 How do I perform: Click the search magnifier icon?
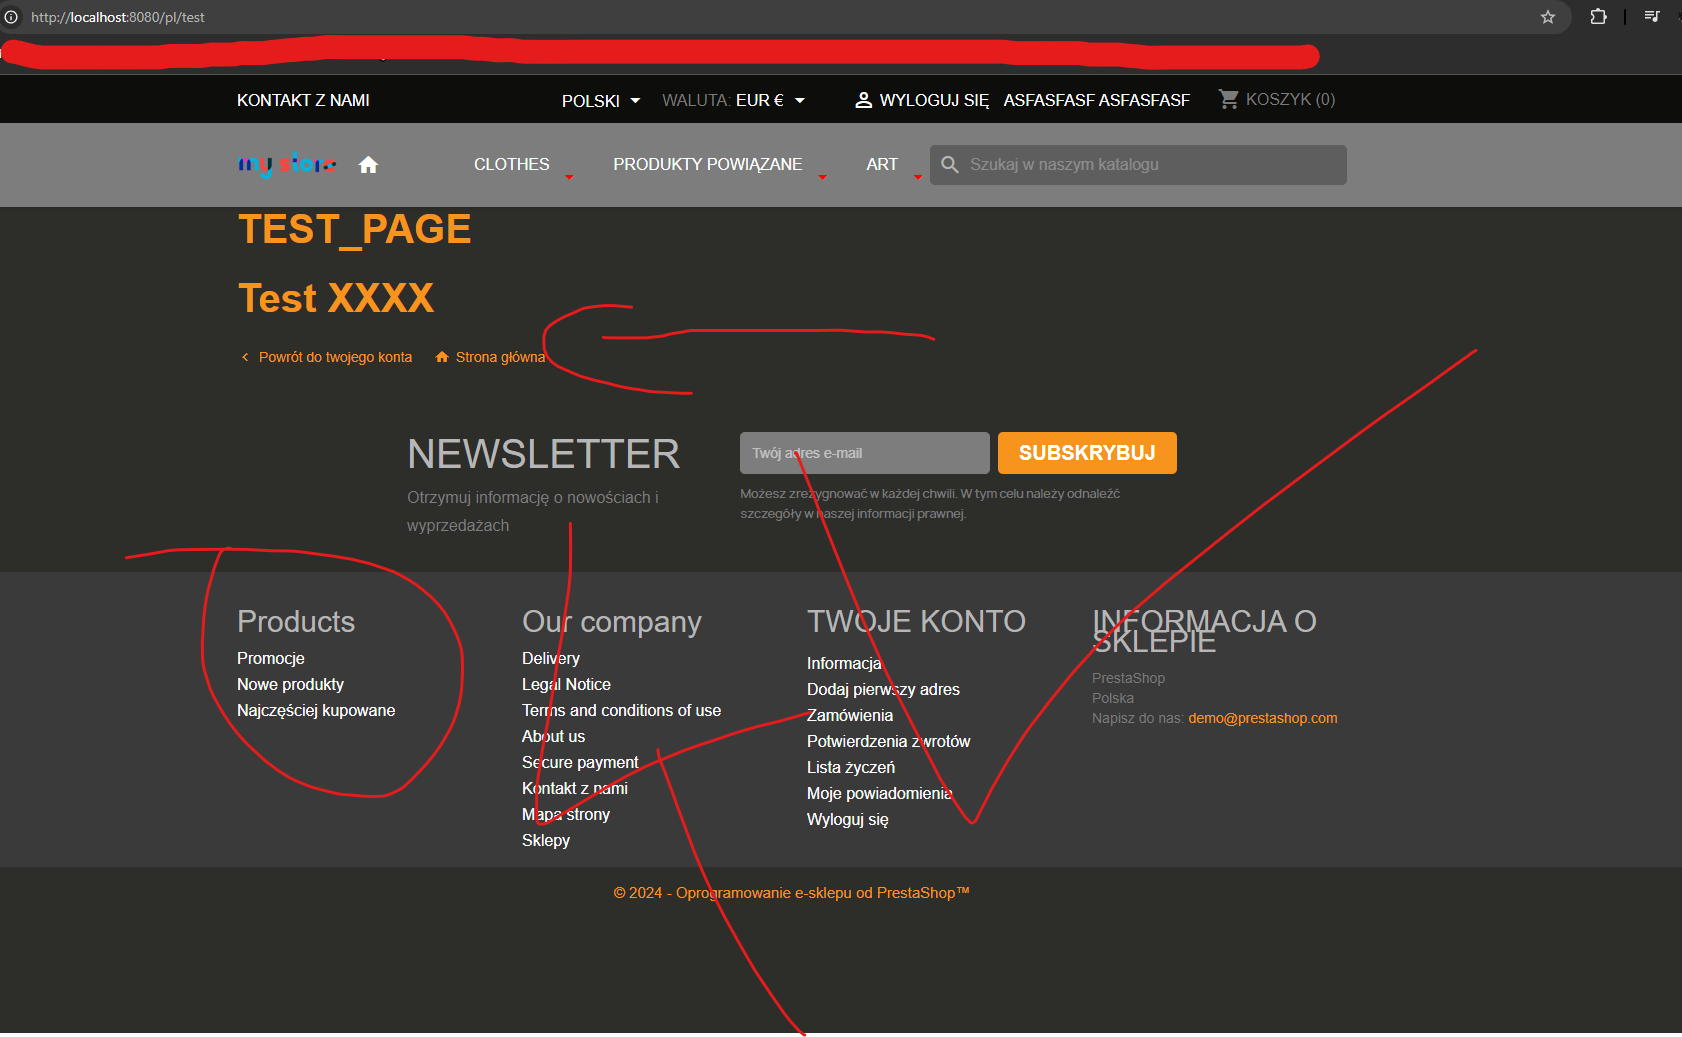[x=950, y=165]
